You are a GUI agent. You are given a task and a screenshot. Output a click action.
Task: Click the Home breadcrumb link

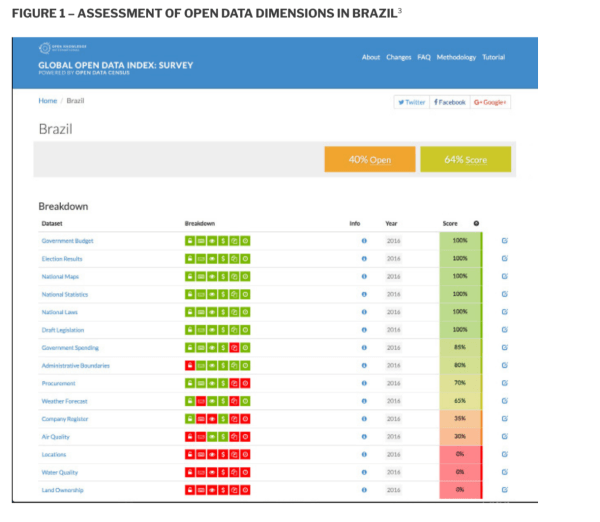tap(48, 101)
